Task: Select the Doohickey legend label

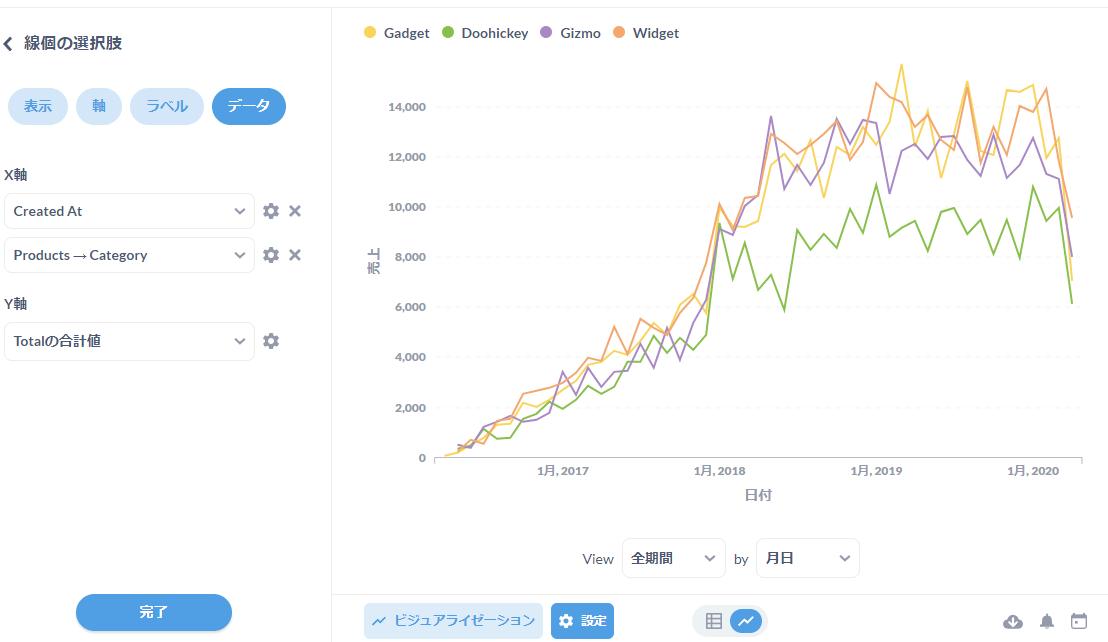Action: [485, 32]
